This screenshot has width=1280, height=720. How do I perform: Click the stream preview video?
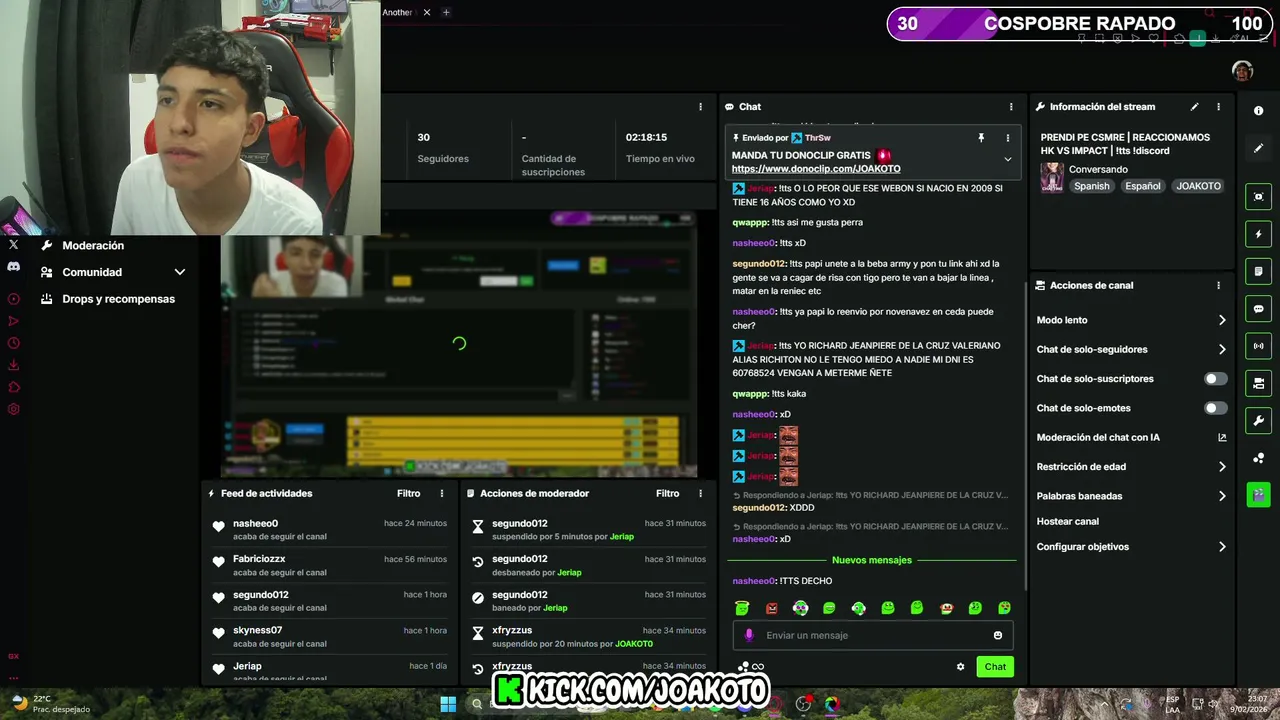pyautogui.click(x=459, y=343)
